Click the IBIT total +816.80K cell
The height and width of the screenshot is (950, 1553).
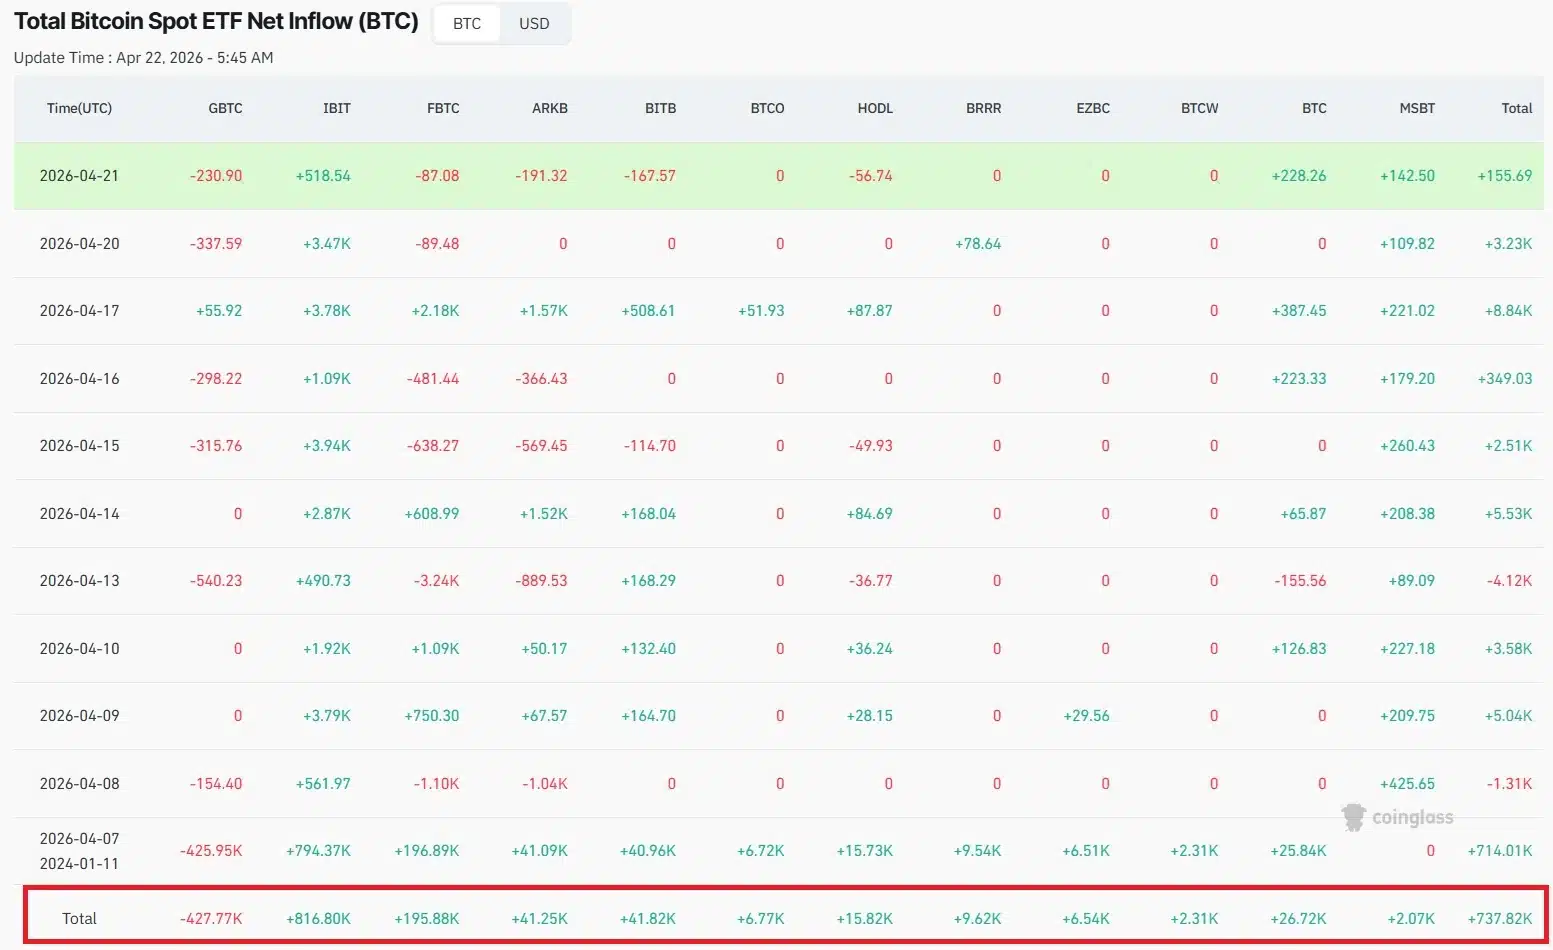[x=318, y=918]
